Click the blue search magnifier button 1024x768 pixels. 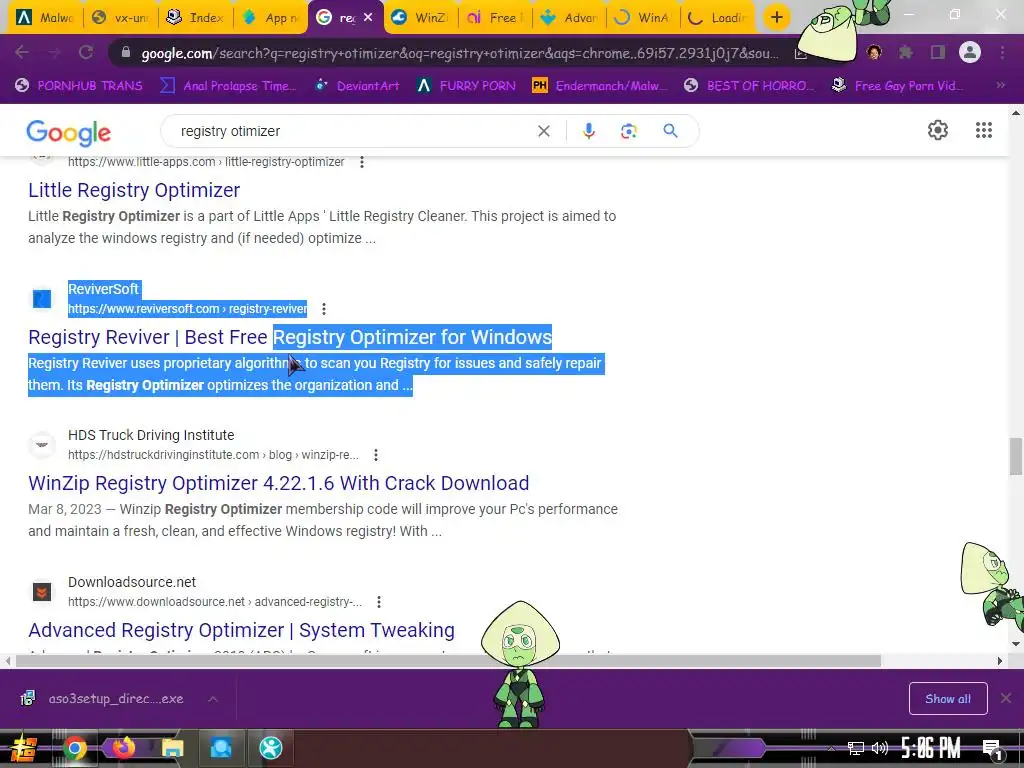tap(670, 131)
